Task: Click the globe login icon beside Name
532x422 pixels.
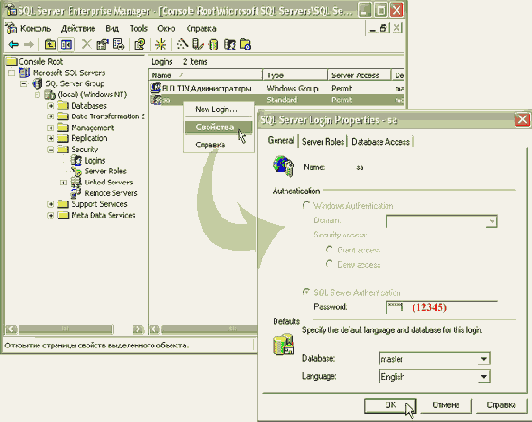Action: pyautogui.click(x=283, y=166)
